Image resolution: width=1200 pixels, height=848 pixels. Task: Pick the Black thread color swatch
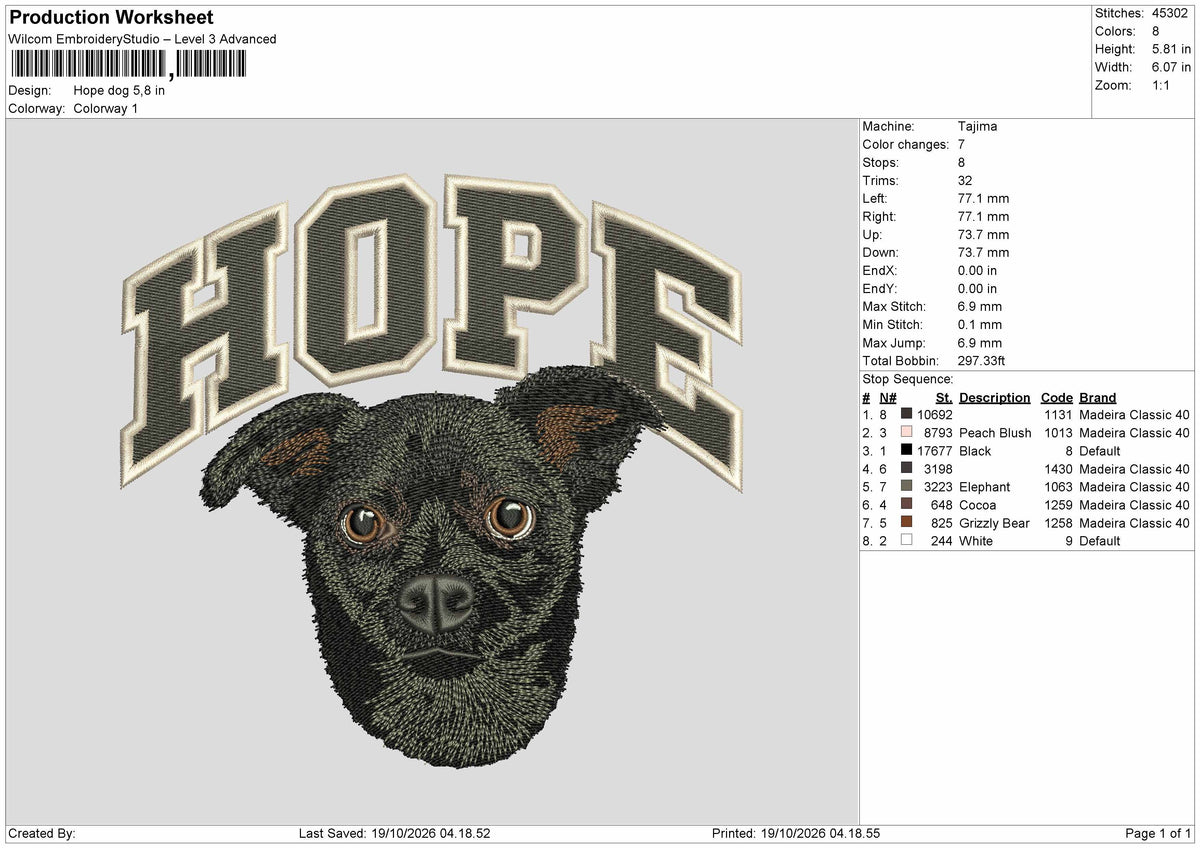(906, 450)
